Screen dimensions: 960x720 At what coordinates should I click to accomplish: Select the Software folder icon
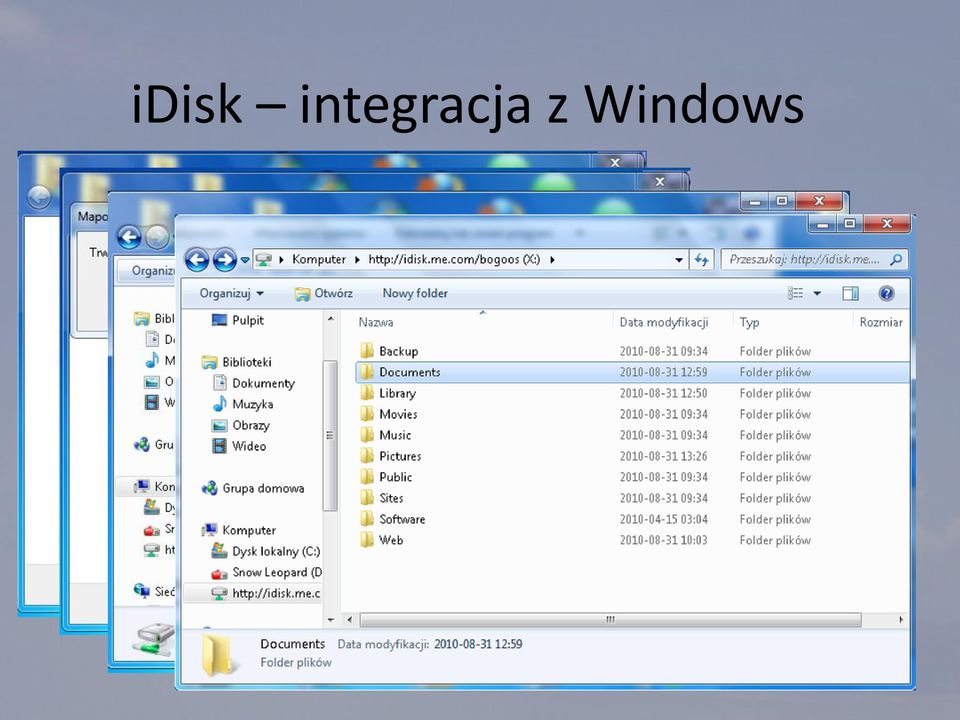(367, 519)
